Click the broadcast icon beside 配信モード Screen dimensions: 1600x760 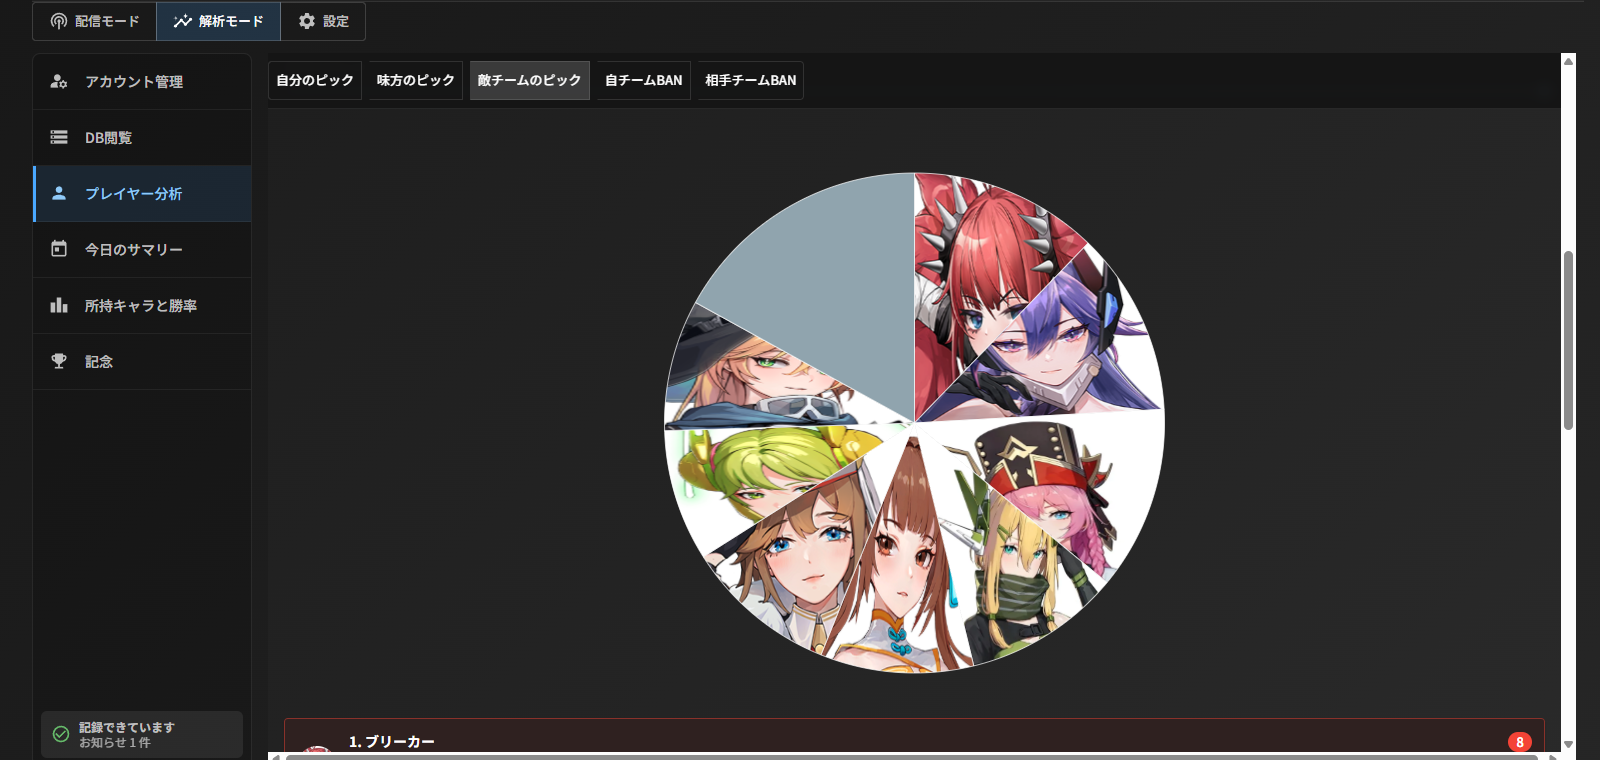59,21
